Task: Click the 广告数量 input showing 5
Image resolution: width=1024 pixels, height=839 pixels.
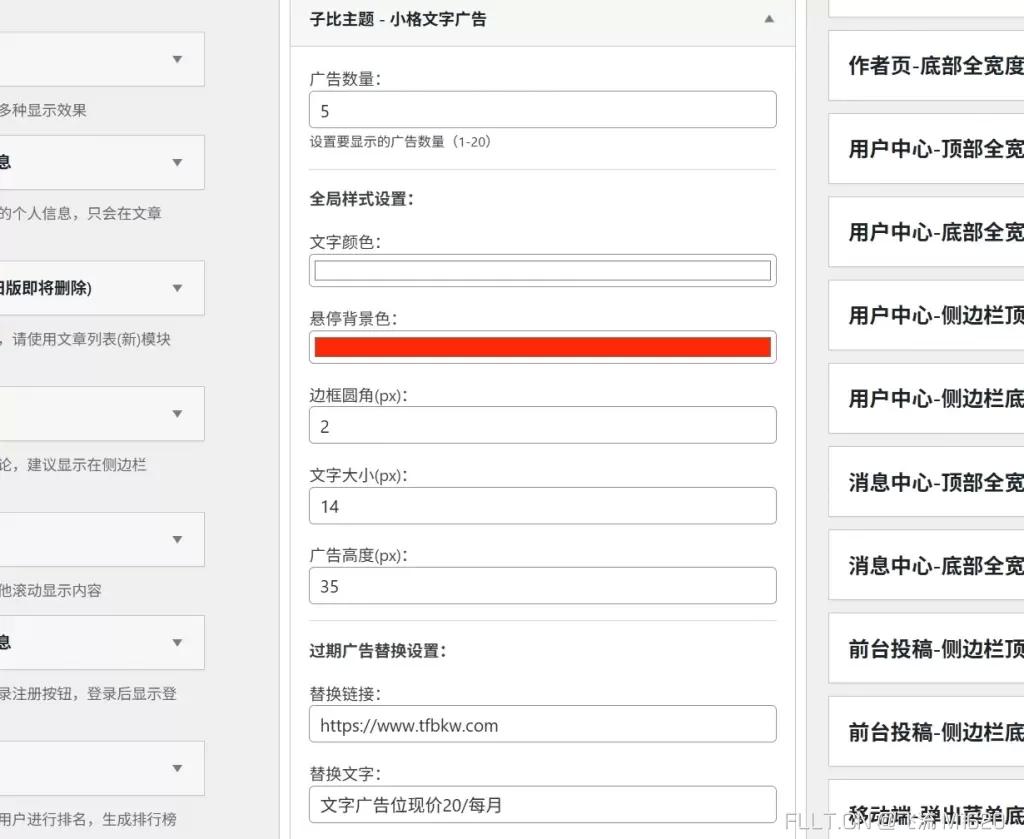Action: 543,110
